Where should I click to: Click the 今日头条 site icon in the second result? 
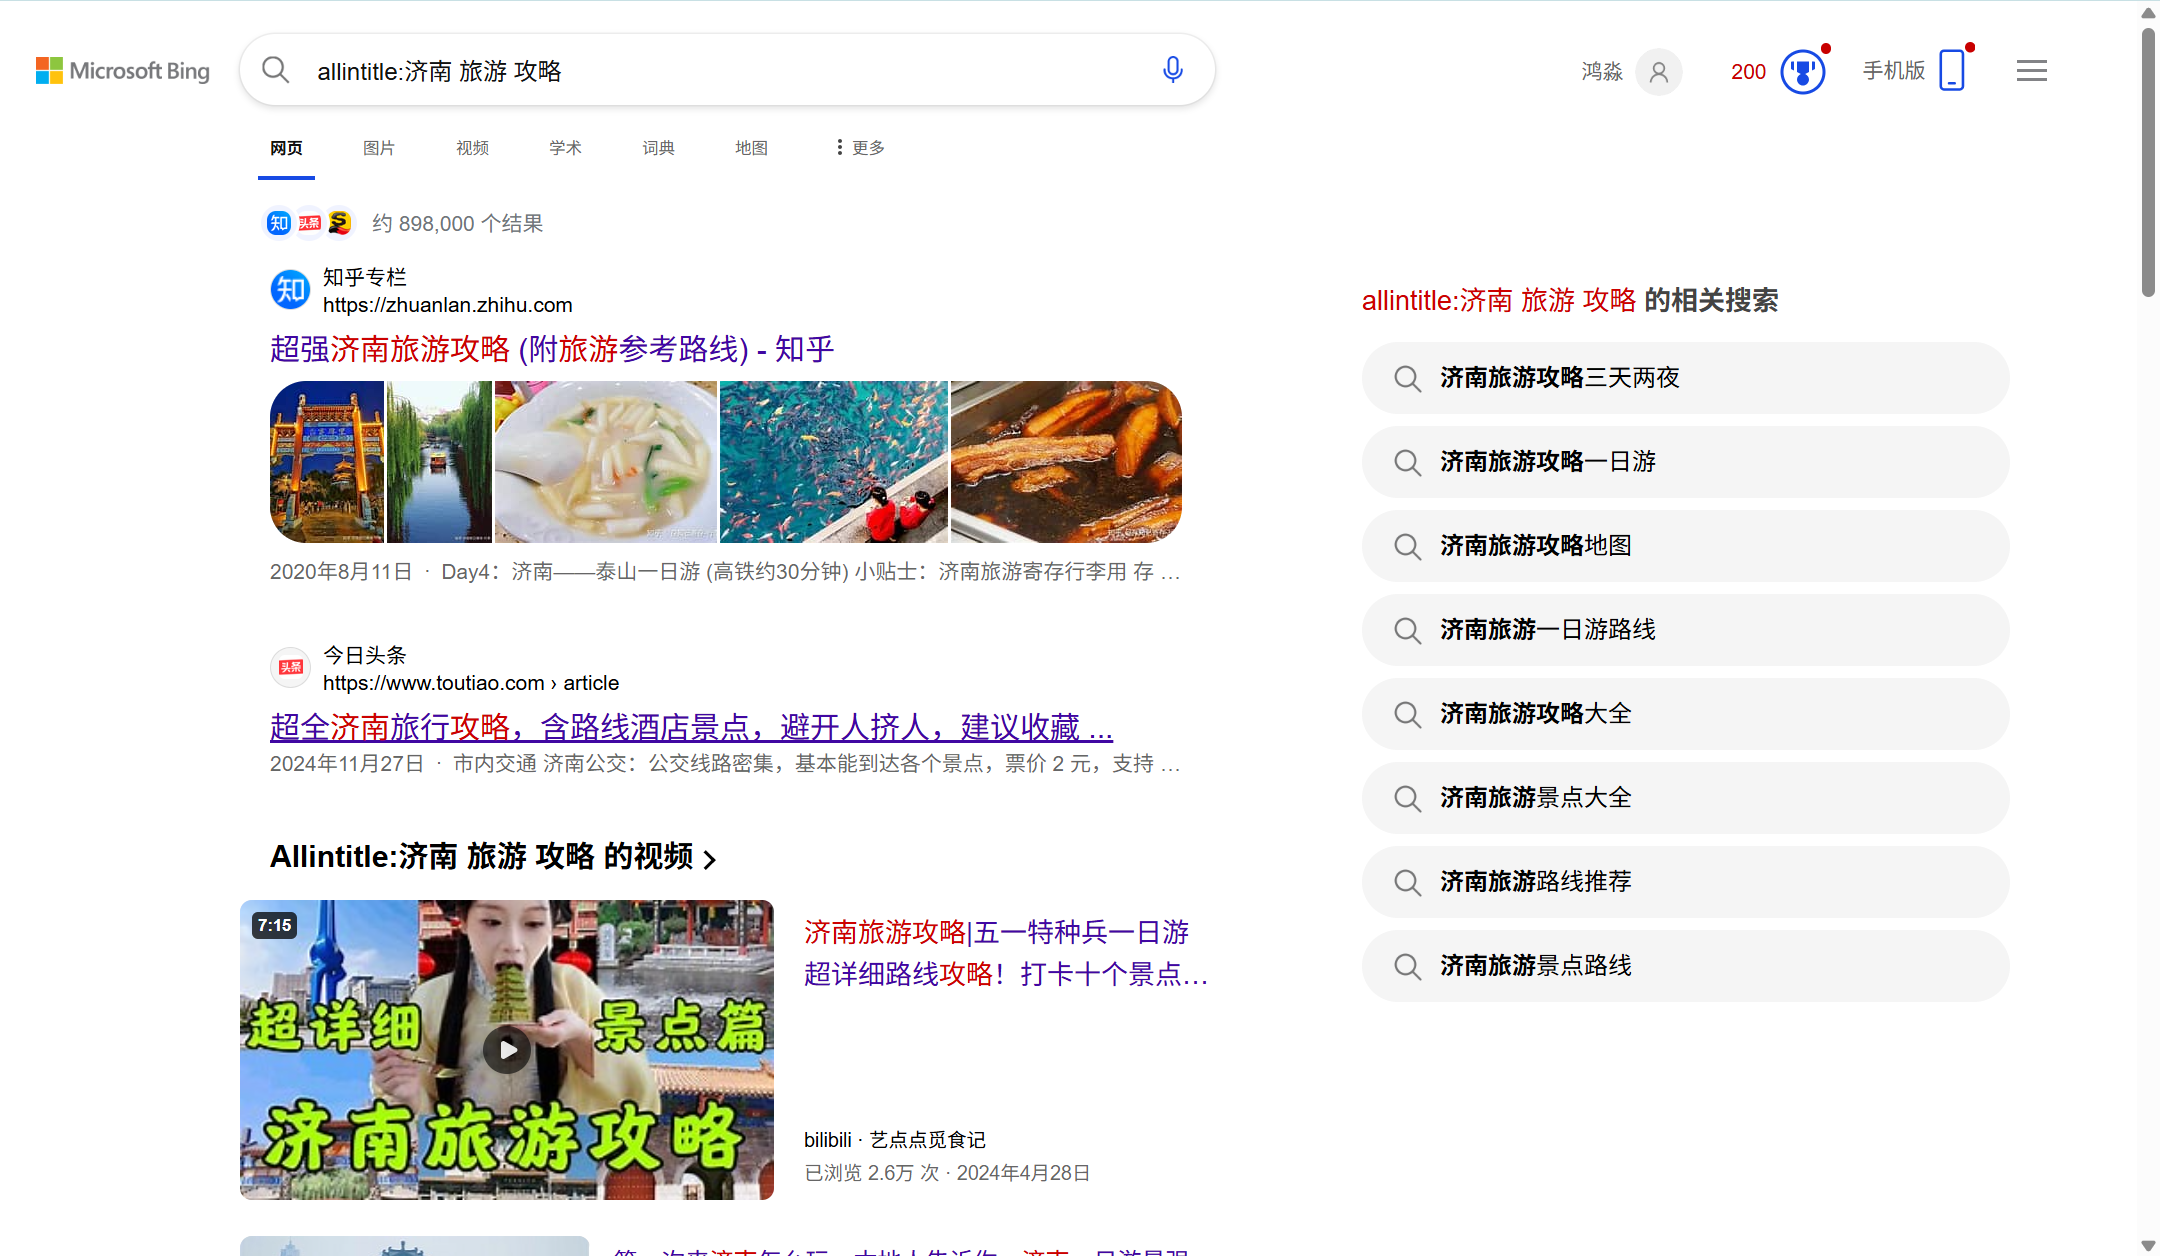pyautogui.click(x=290, y=666)
